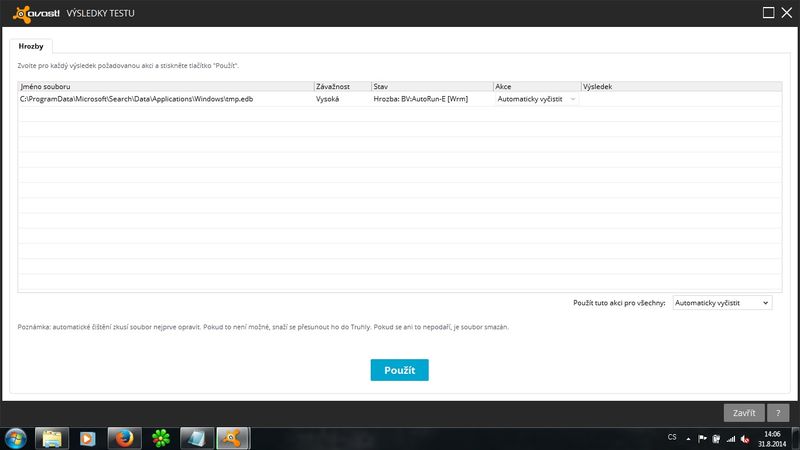
Task: Open Akce dropdown for tmp.edb row
Action: [537, 100]
